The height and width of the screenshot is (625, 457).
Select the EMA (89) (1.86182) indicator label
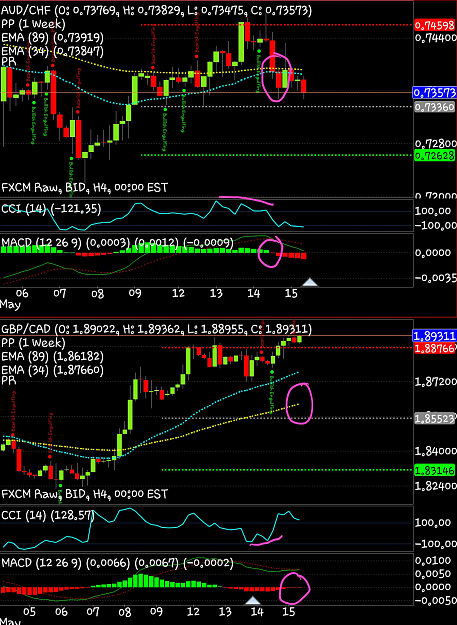[52, 356]
